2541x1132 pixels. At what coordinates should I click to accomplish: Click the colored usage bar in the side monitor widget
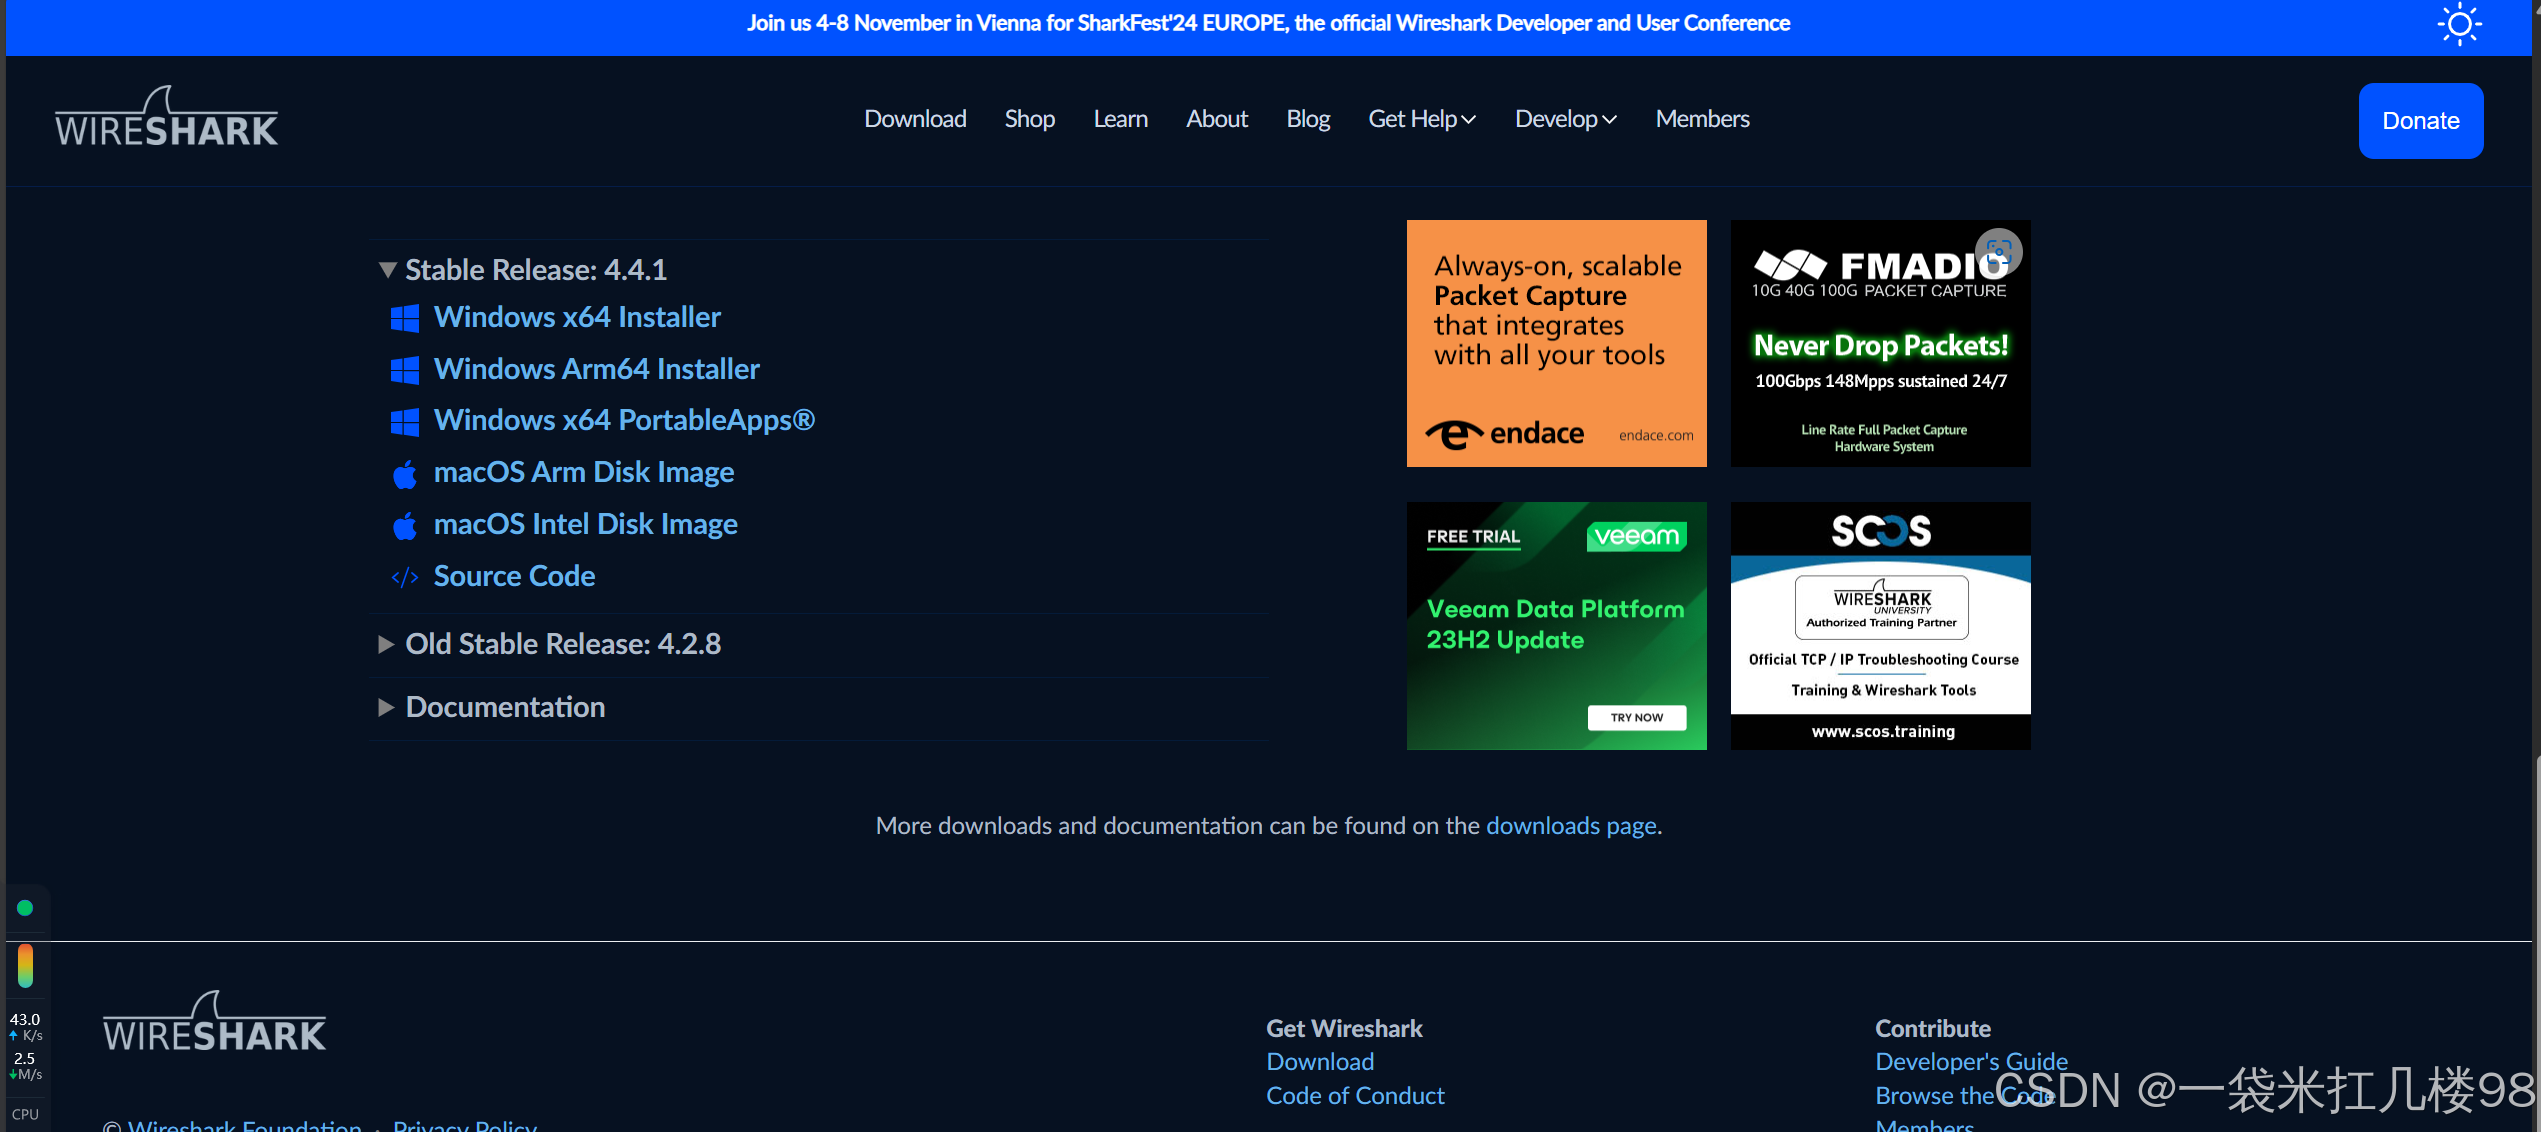(25, 966)
